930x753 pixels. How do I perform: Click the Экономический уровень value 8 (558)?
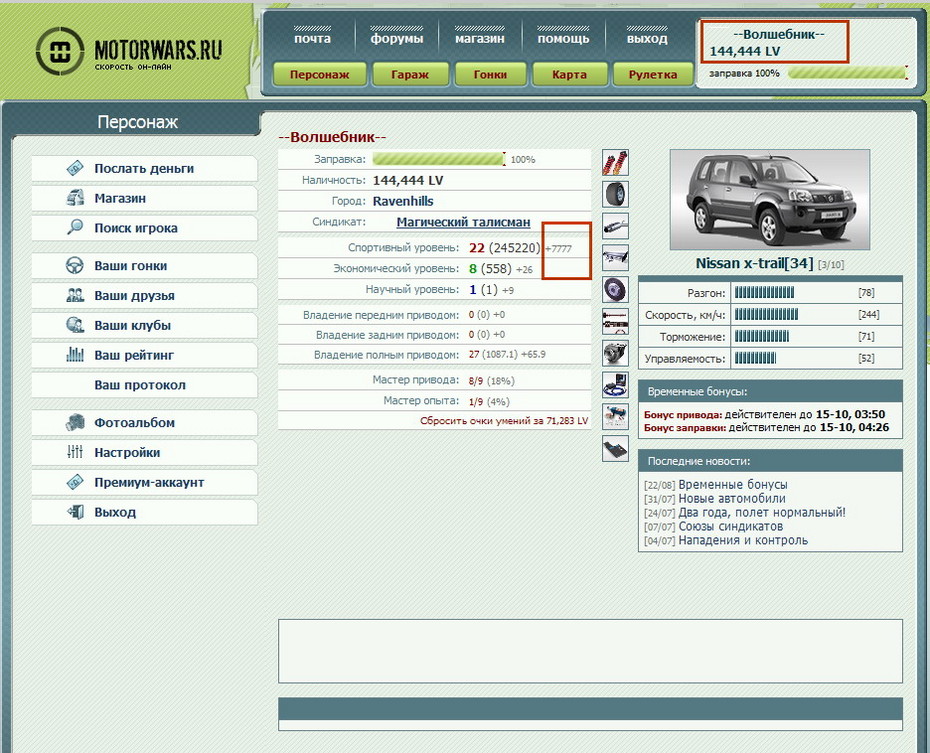pos(491,269)
